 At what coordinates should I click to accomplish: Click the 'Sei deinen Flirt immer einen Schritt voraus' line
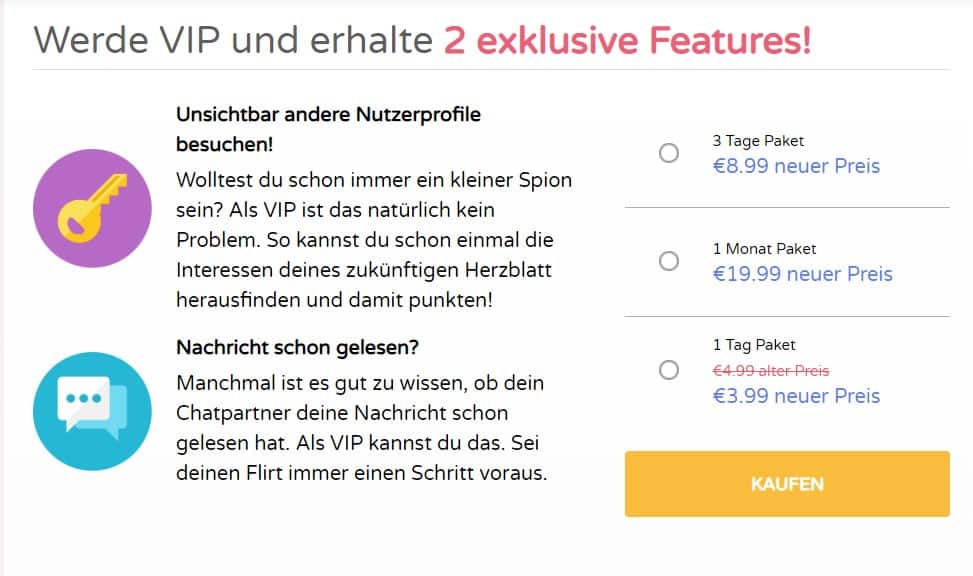pyautogui.click(x=362, y=458)
